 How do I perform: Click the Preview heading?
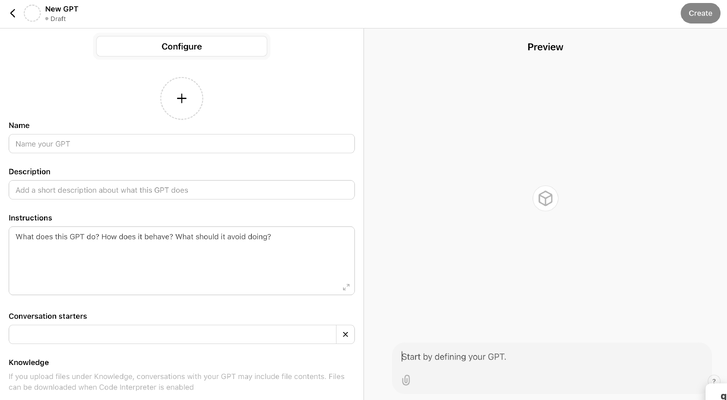point(545,47)
